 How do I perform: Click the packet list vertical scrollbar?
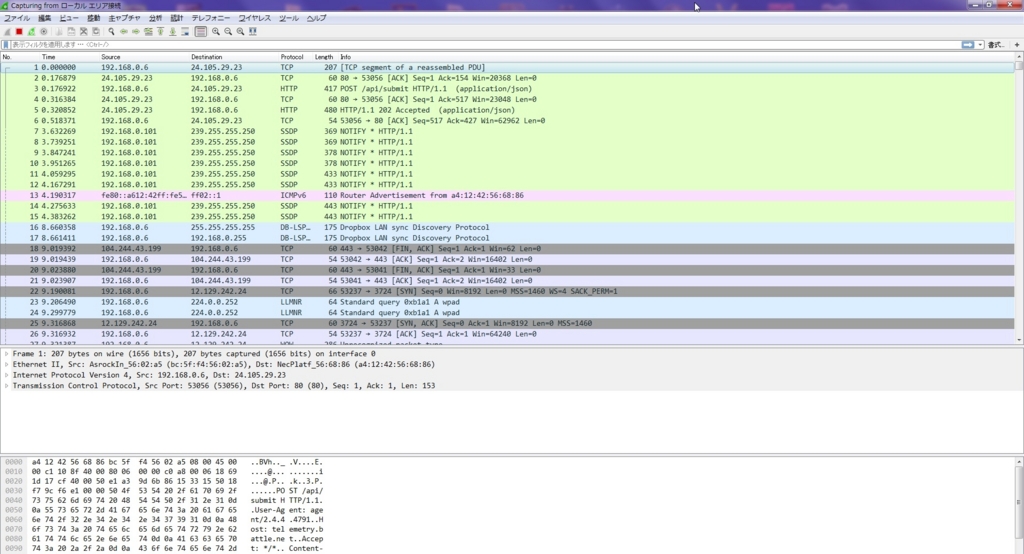point(1019,199)
